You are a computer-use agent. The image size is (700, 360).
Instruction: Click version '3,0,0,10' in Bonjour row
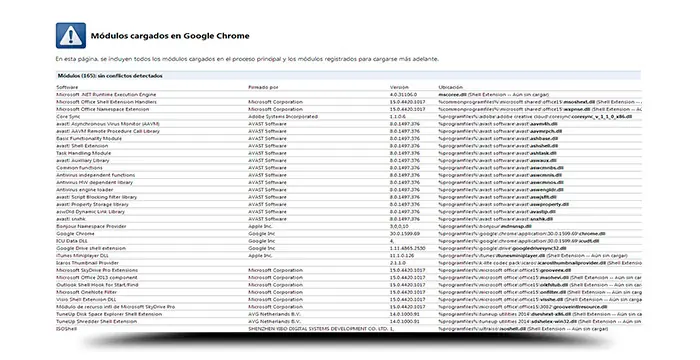(x=399, y=226)
